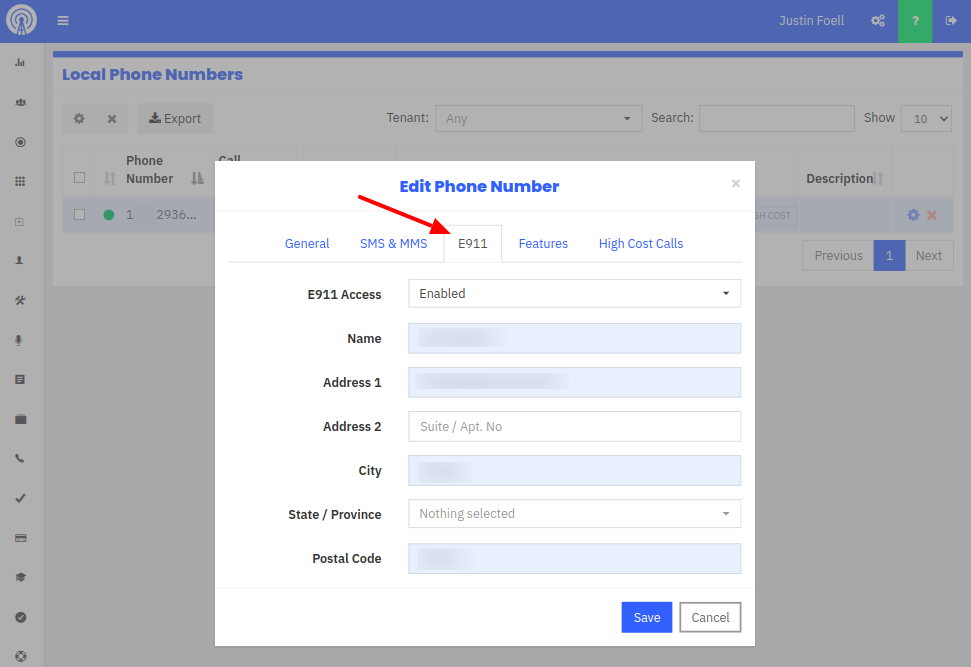The width and height of the screenshot is (971, 667).
Task: Open the credit card icon in the sidebar
Action: click(20, 538)
